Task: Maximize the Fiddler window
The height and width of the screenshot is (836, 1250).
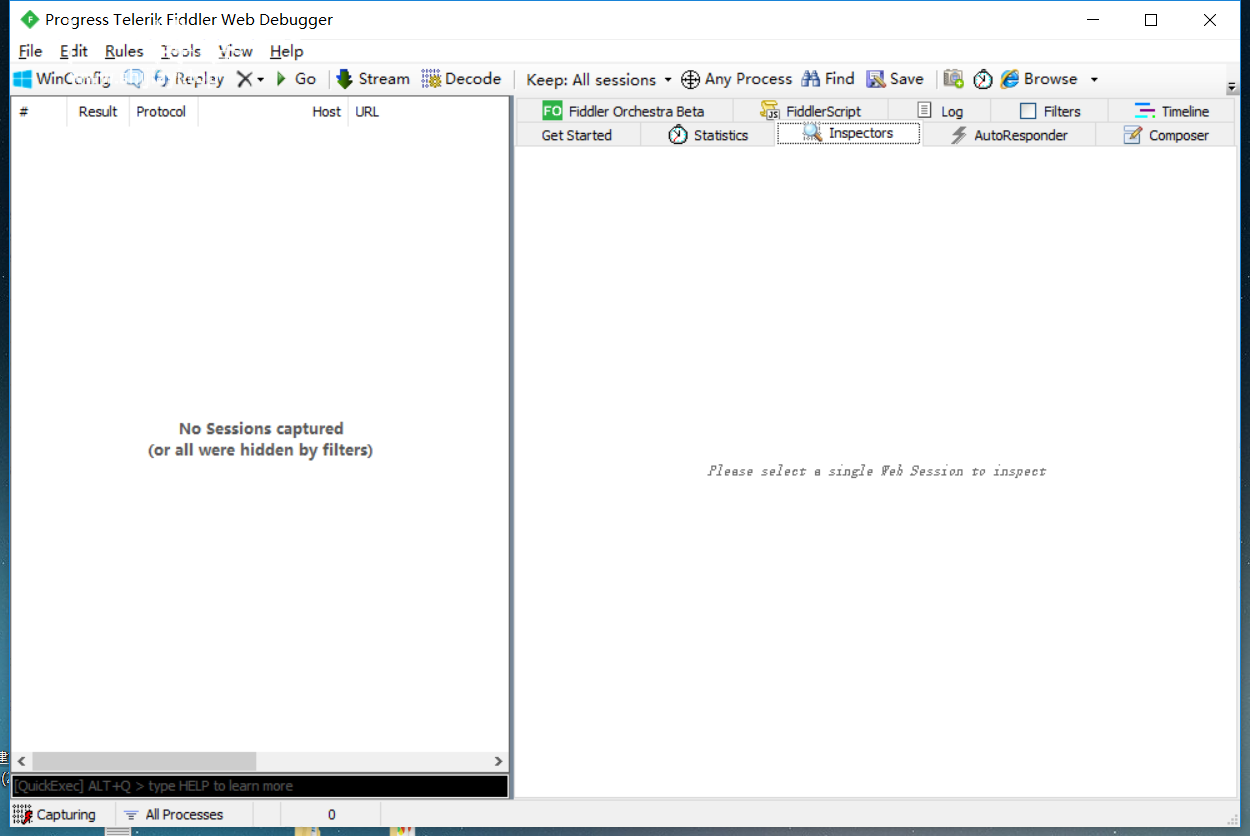Action: [x=1151, y=20]
